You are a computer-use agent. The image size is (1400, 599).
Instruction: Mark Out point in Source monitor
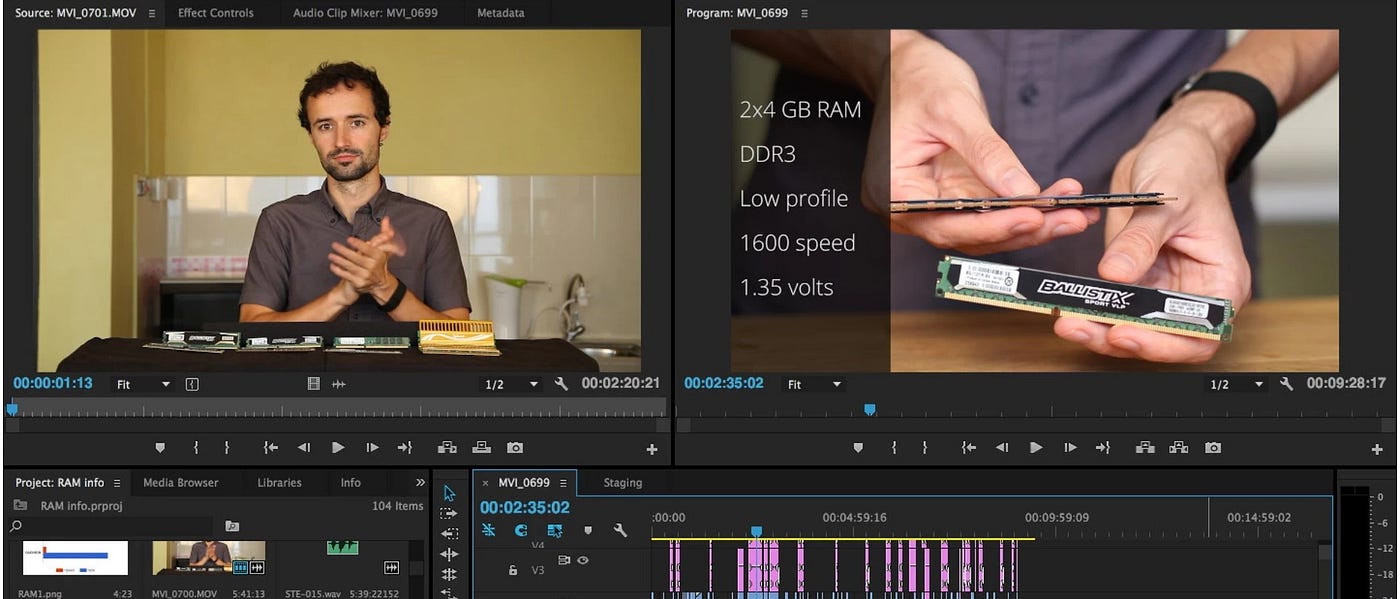point(227,448)
